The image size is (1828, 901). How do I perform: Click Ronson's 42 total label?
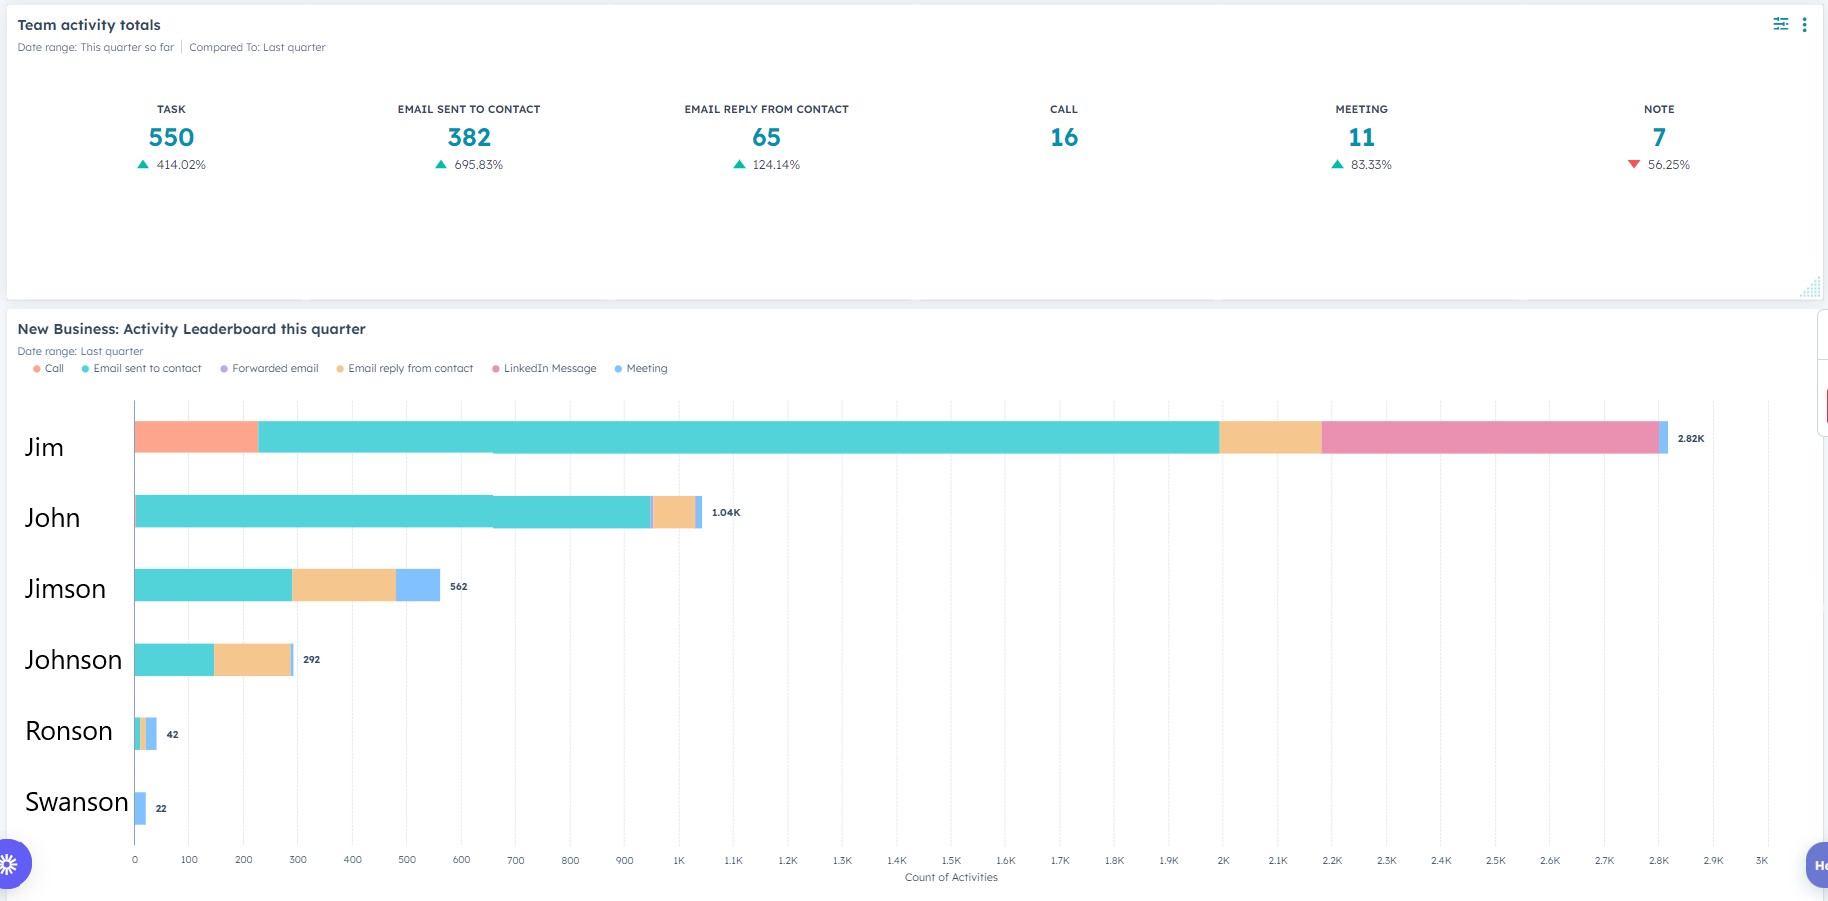coord(173,735)
